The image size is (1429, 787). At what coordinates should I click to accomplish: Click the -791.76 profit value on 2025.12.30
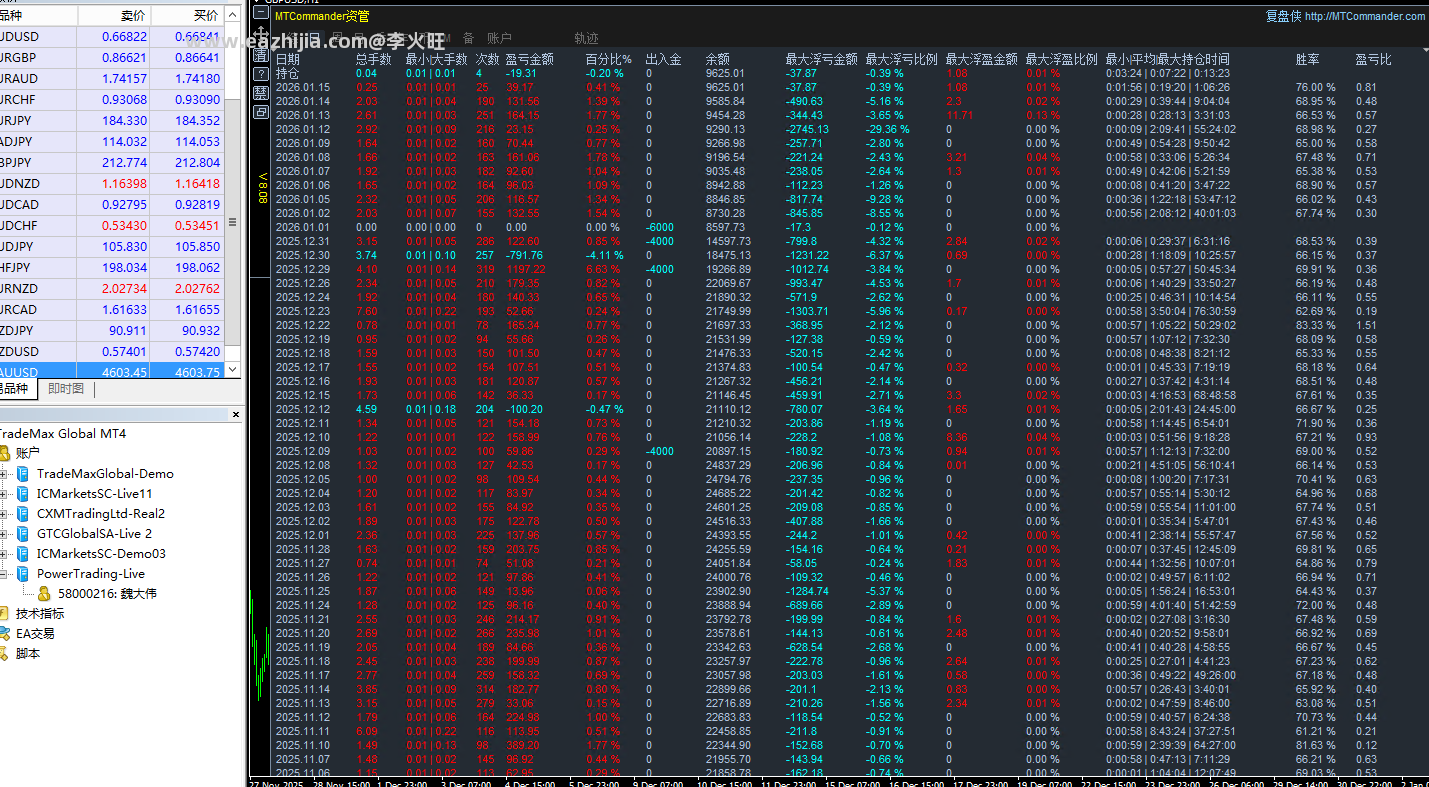click(525, 255)
